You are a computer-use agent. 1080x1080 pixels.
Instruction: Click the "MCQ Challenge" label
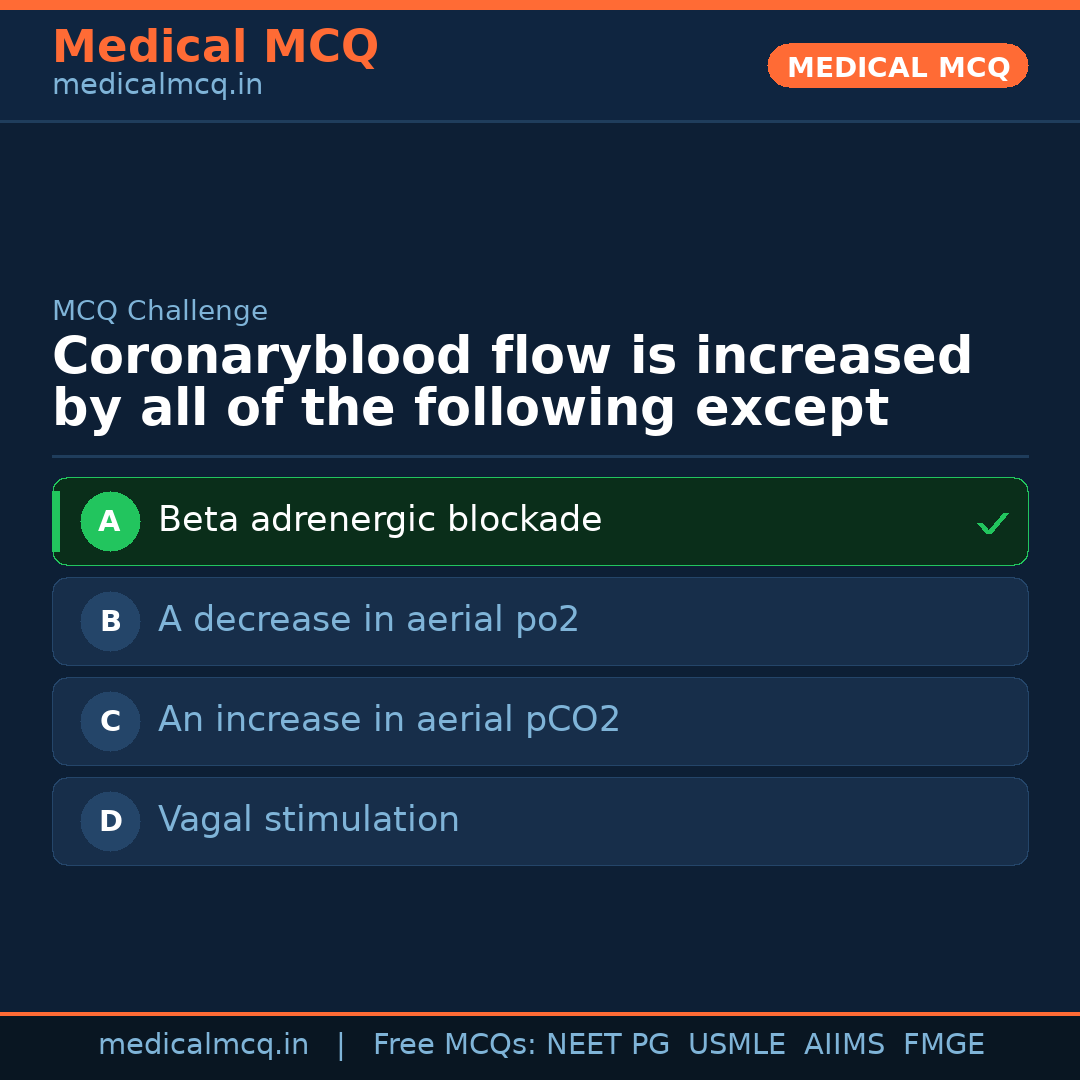pyautogui.click(x=160, y=311)
